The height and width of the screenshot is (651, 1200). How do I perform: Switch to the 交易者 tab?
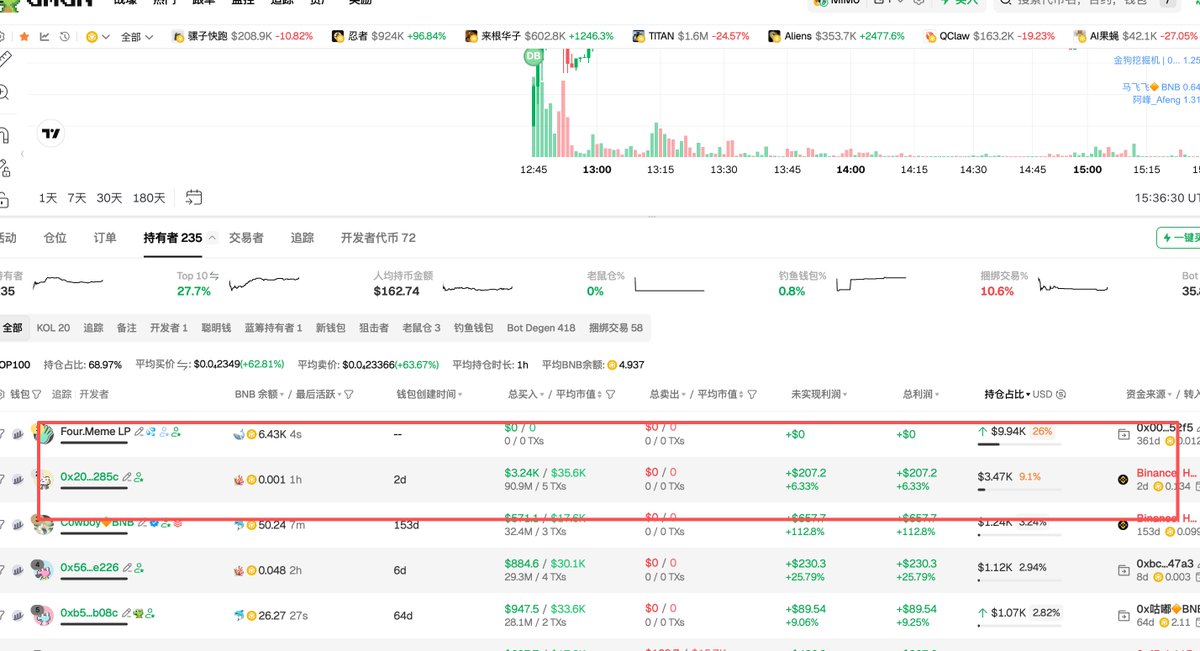click(x=246, y=238)
